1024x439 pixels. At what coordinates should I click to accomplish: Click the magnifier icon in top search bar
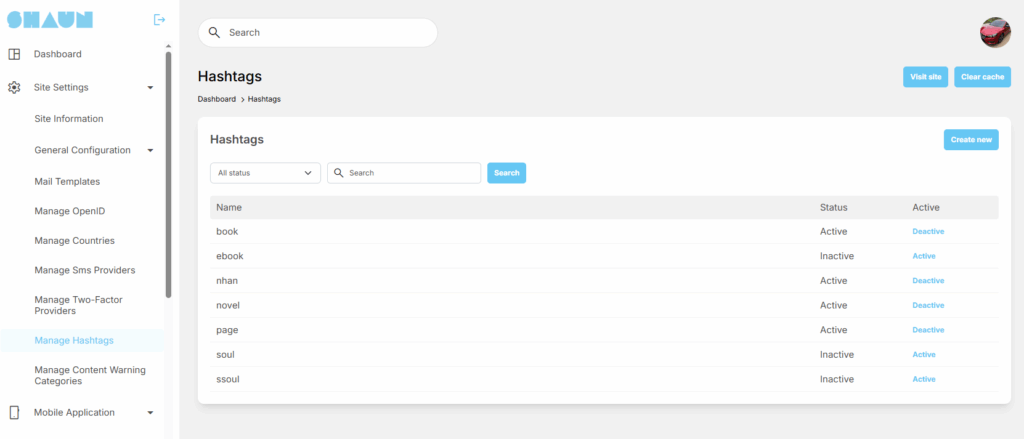click(x=214, y=32)
